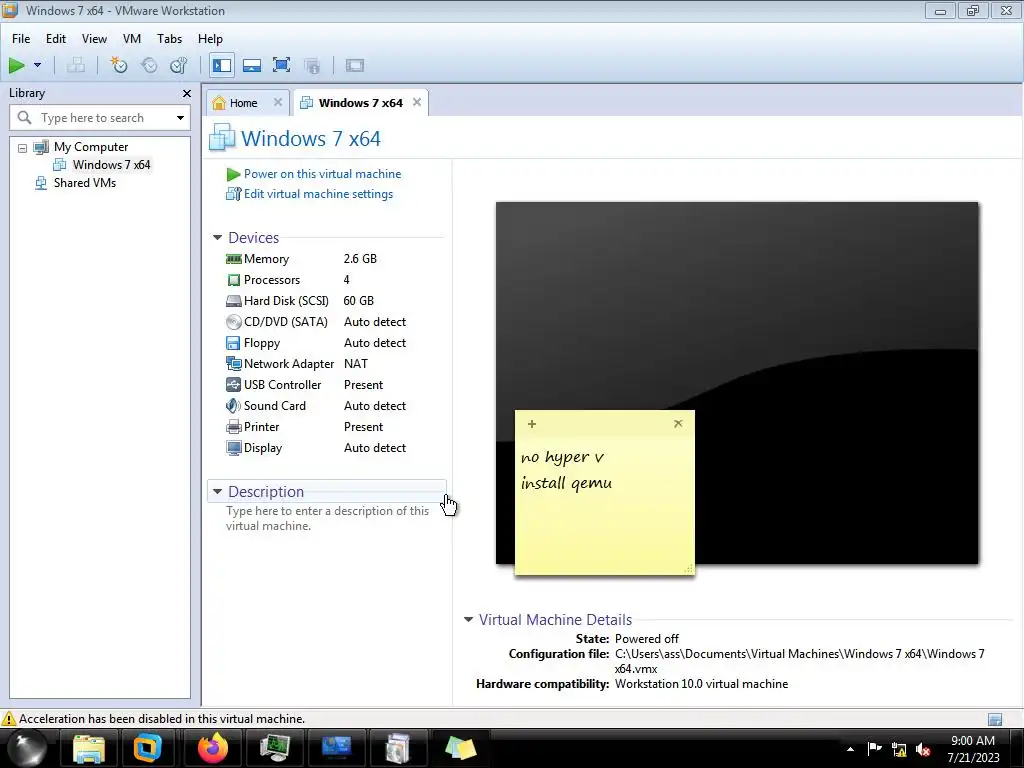Open the power options dropdown arrow
Image resolution: width=1024 pixels, height=768 pixels.
point(37,65)
